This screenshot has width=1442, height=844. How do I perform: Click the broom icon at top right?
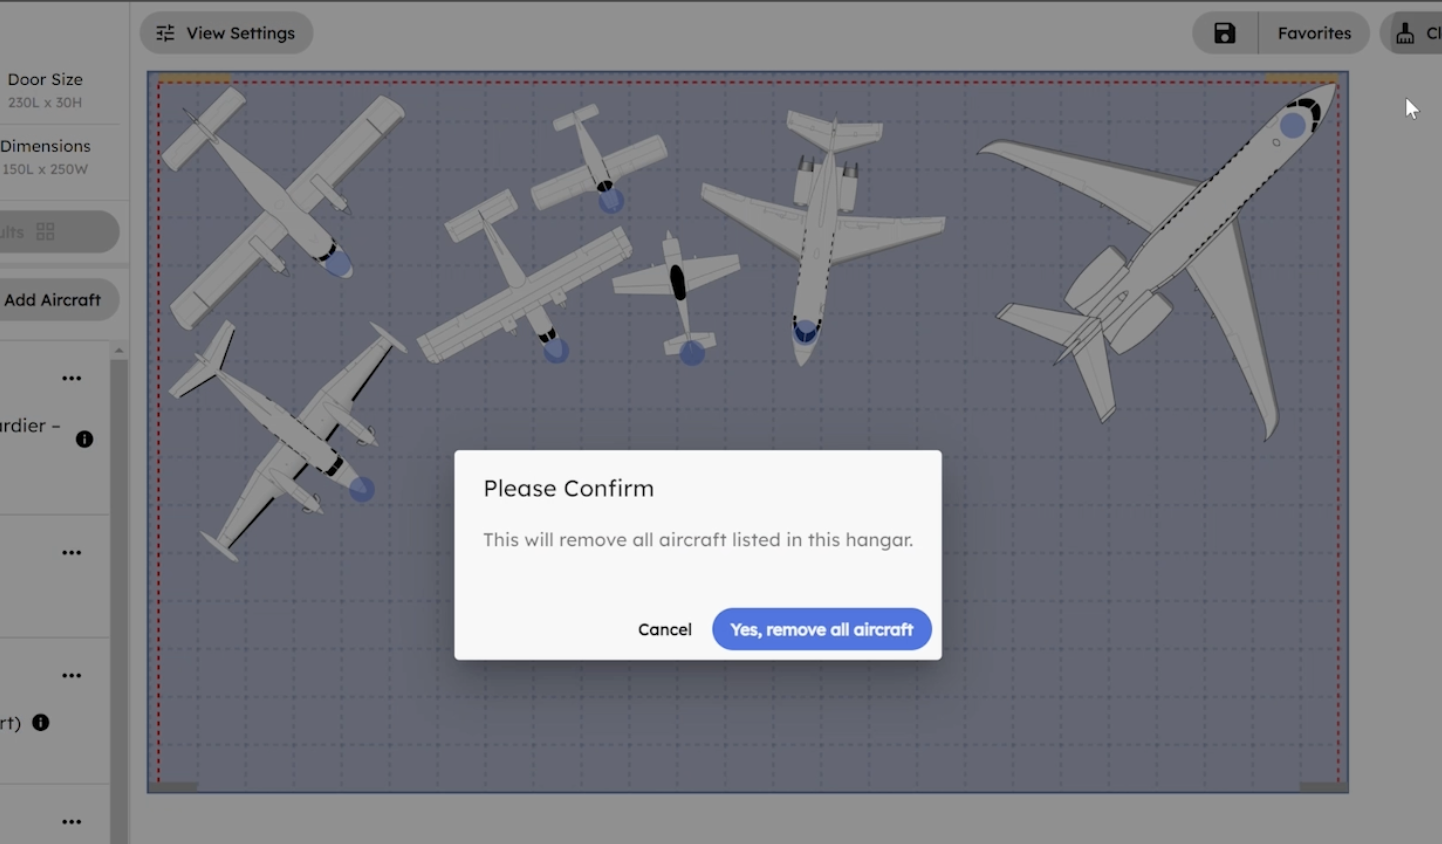1405,33
